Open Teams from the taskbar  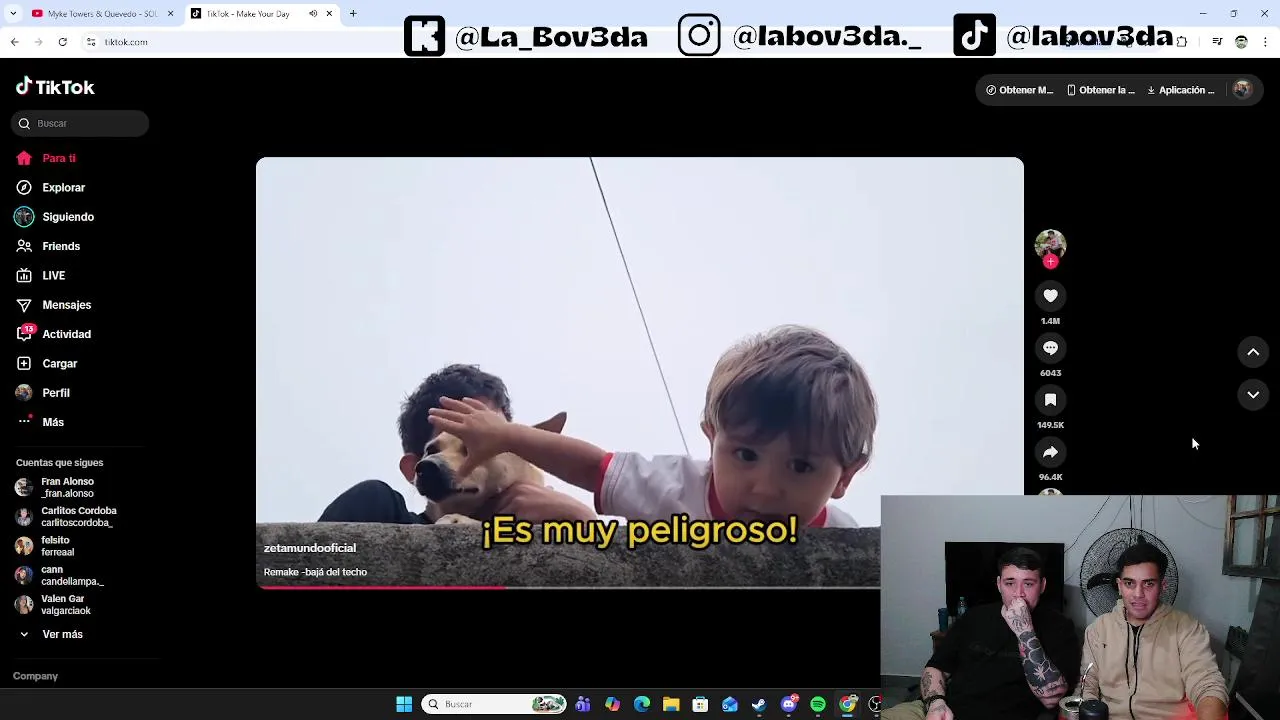(583, 704)
